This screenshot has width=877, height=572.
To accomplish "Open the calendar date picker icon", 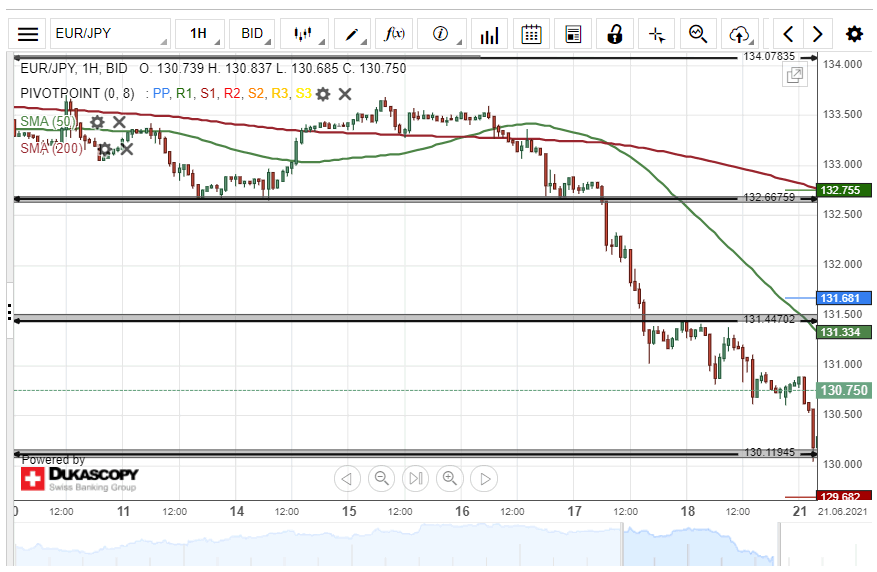I will [x=531, y=34].
